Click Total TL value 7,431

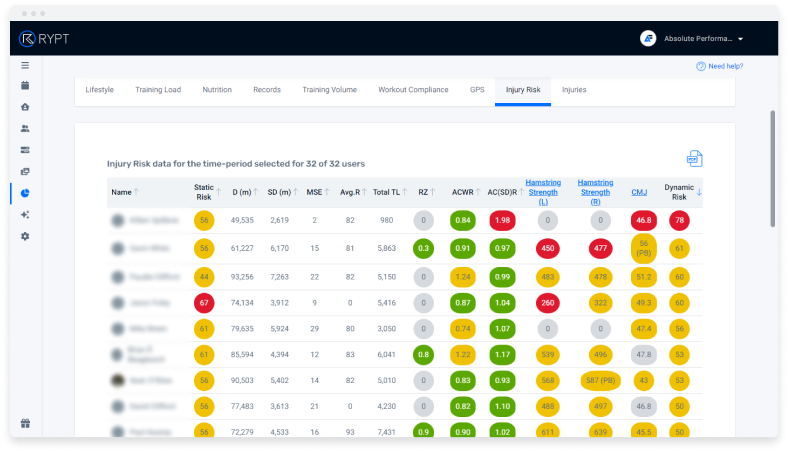click(386, 432)
